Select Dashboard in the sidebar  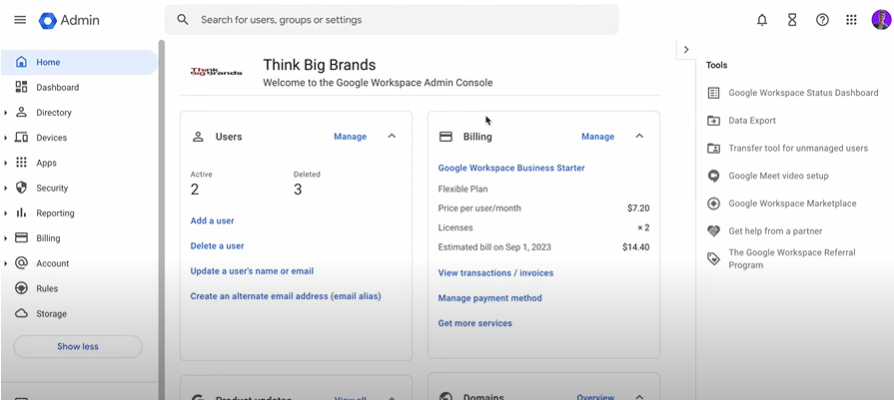[57, 87]
